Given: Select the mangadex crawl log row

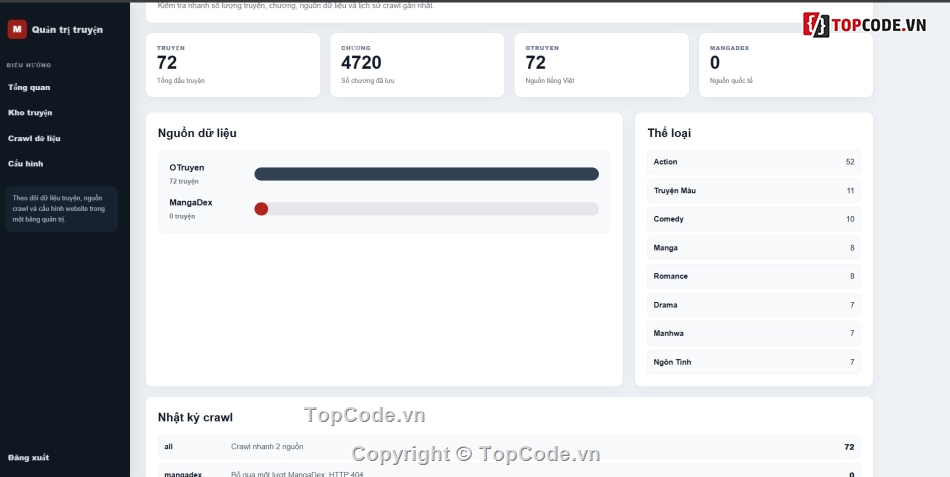Looking at the screenshot, I should [x=509, y=471].
